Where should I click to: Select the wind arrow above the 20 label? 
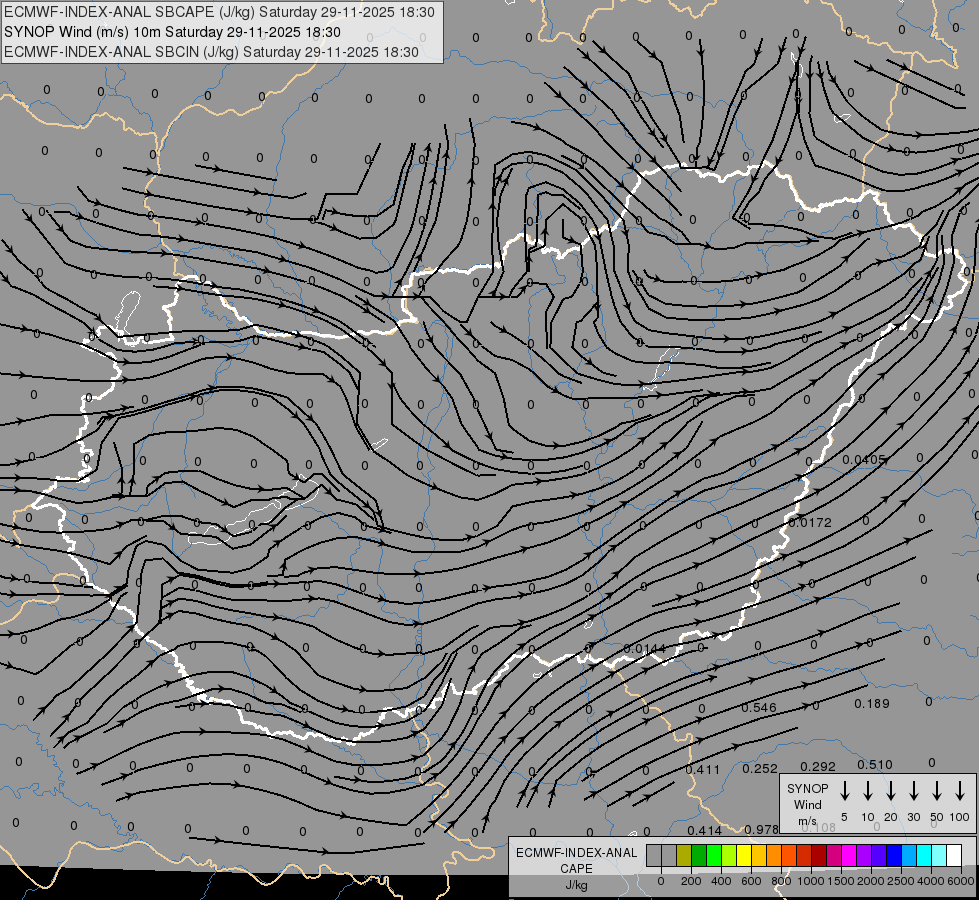tap(891, 791)
